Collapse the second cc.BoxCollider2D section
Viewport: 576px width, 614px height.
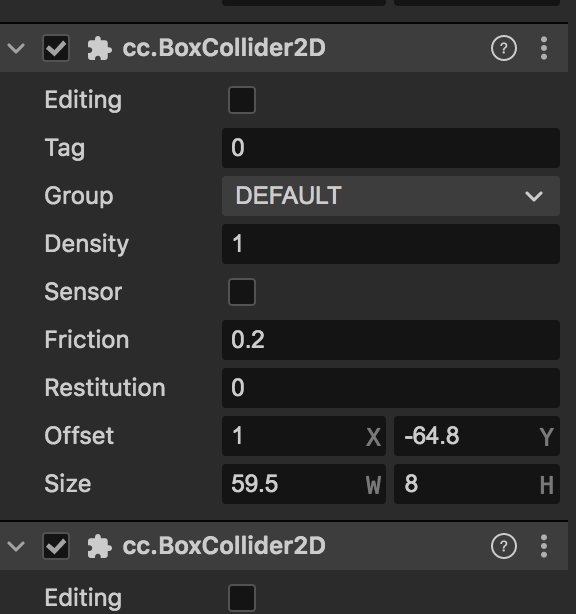16,546
